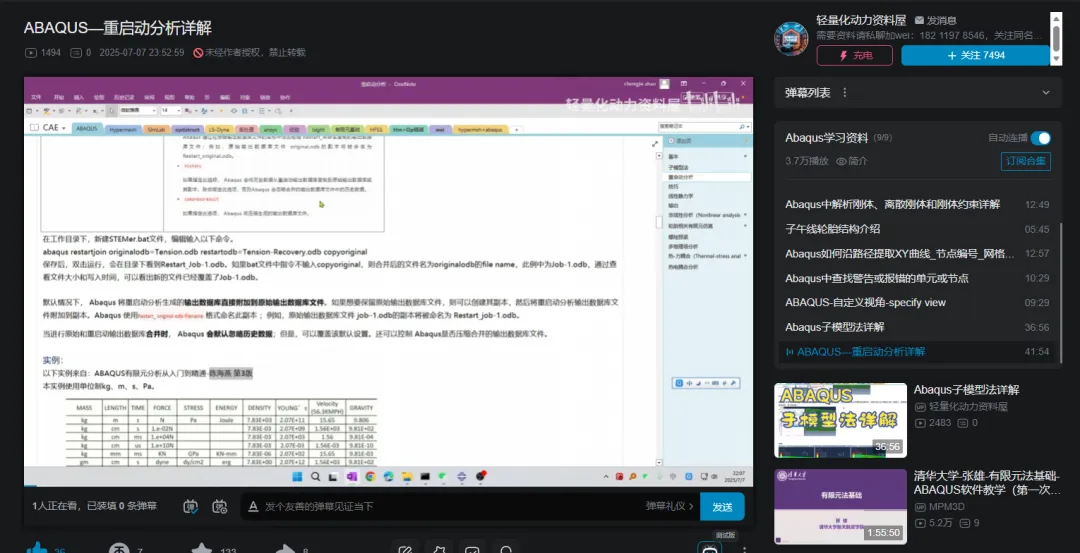Open the 简介 eye icon link
The width and height of the screenshot is (1080, 553).
click(851, 161)
